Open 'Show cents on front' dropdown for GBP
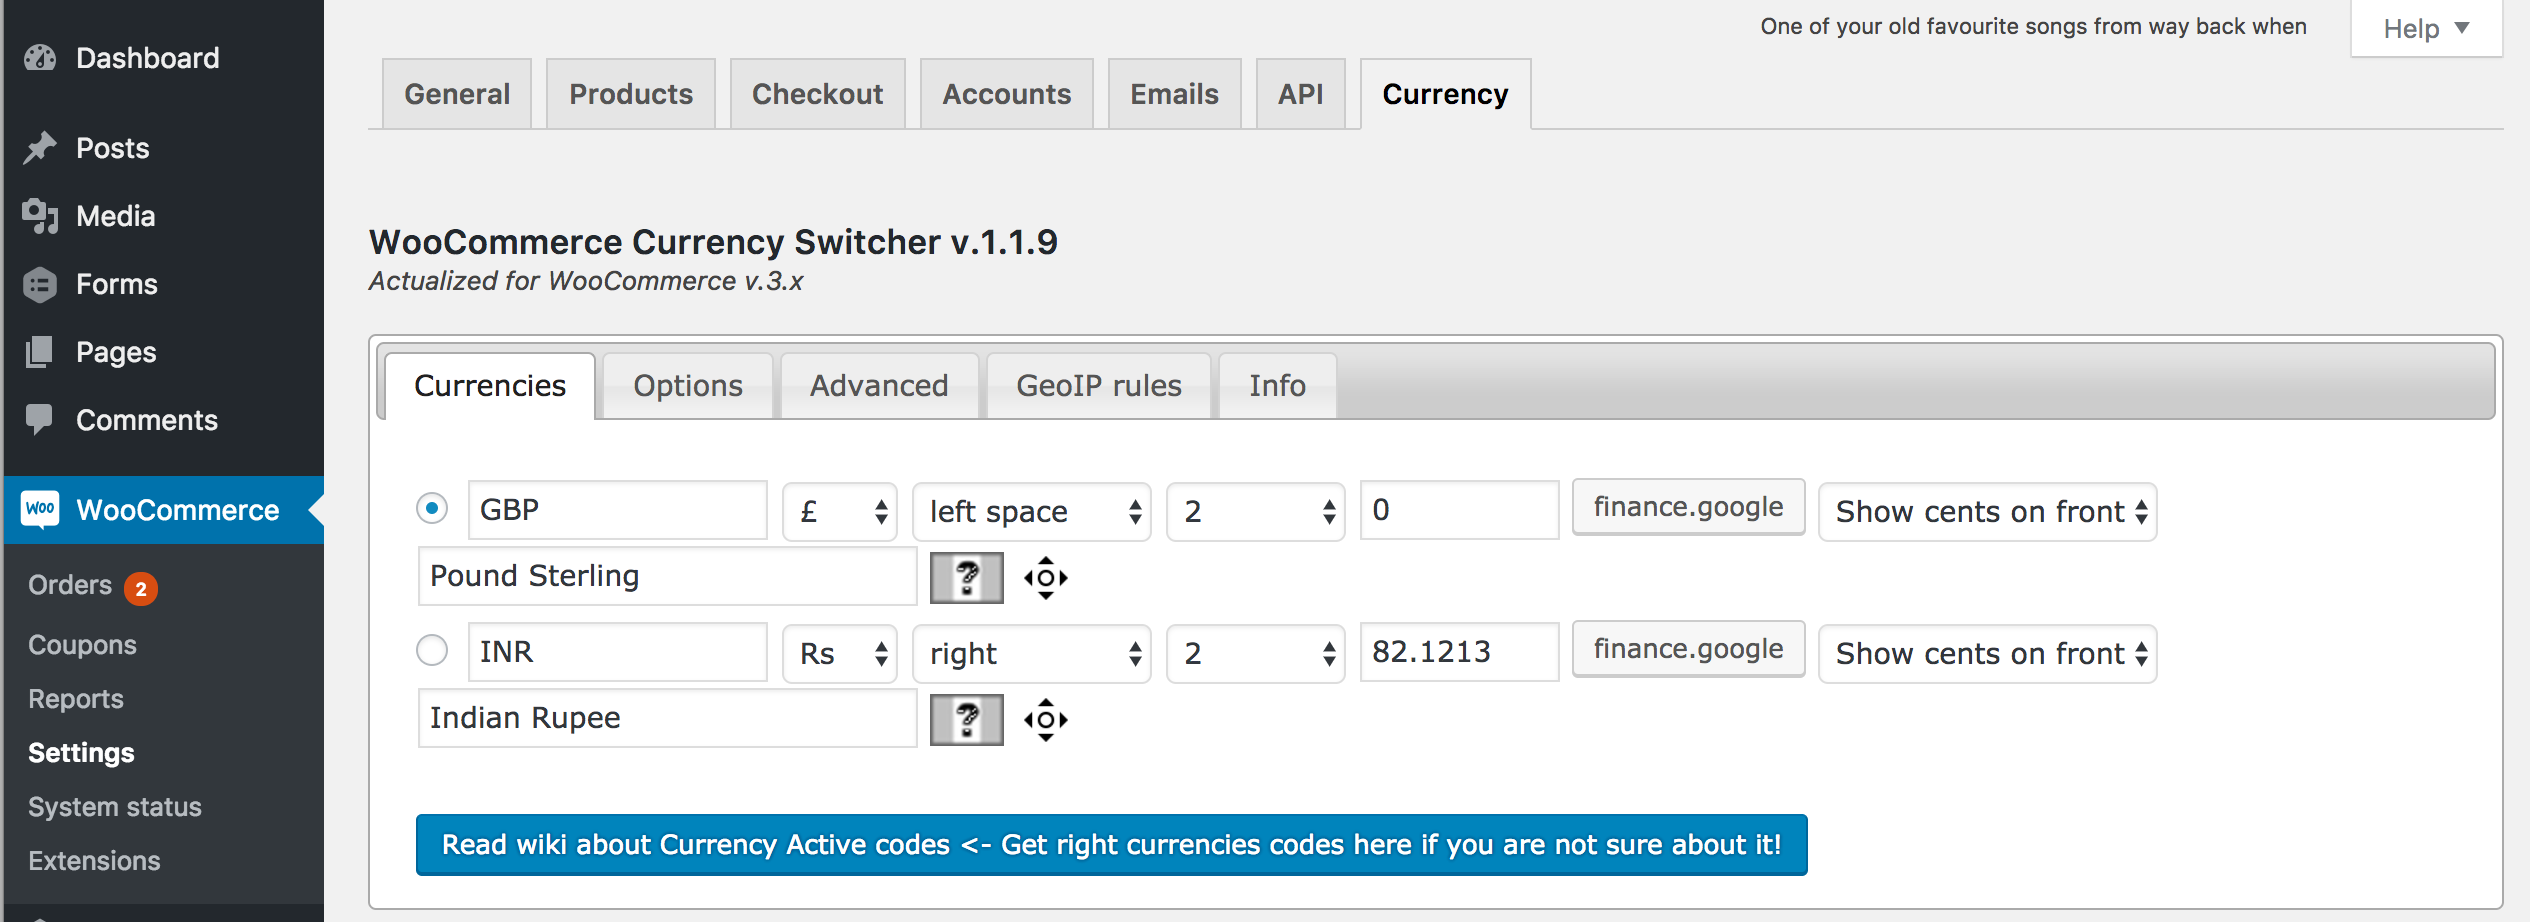Image resolution: width=2530 pixels, height=922 pixels. 1988,512
